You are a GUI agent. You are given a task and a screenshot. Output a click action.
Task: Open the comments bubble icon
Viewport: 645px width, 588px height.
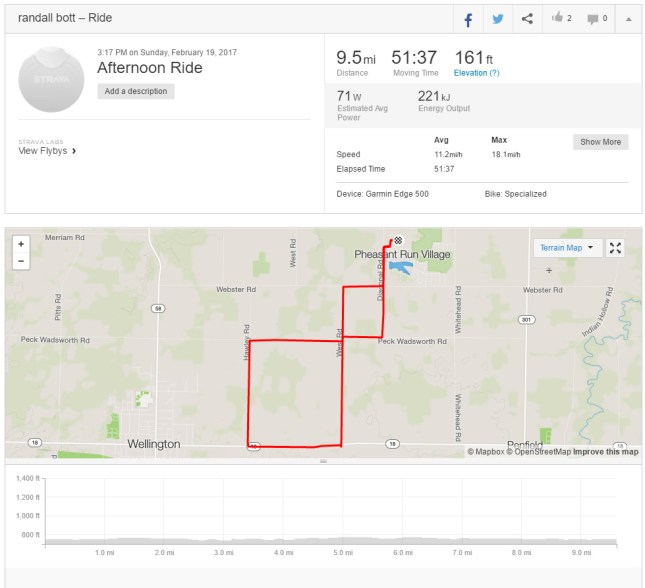click(x=593, y=19)
